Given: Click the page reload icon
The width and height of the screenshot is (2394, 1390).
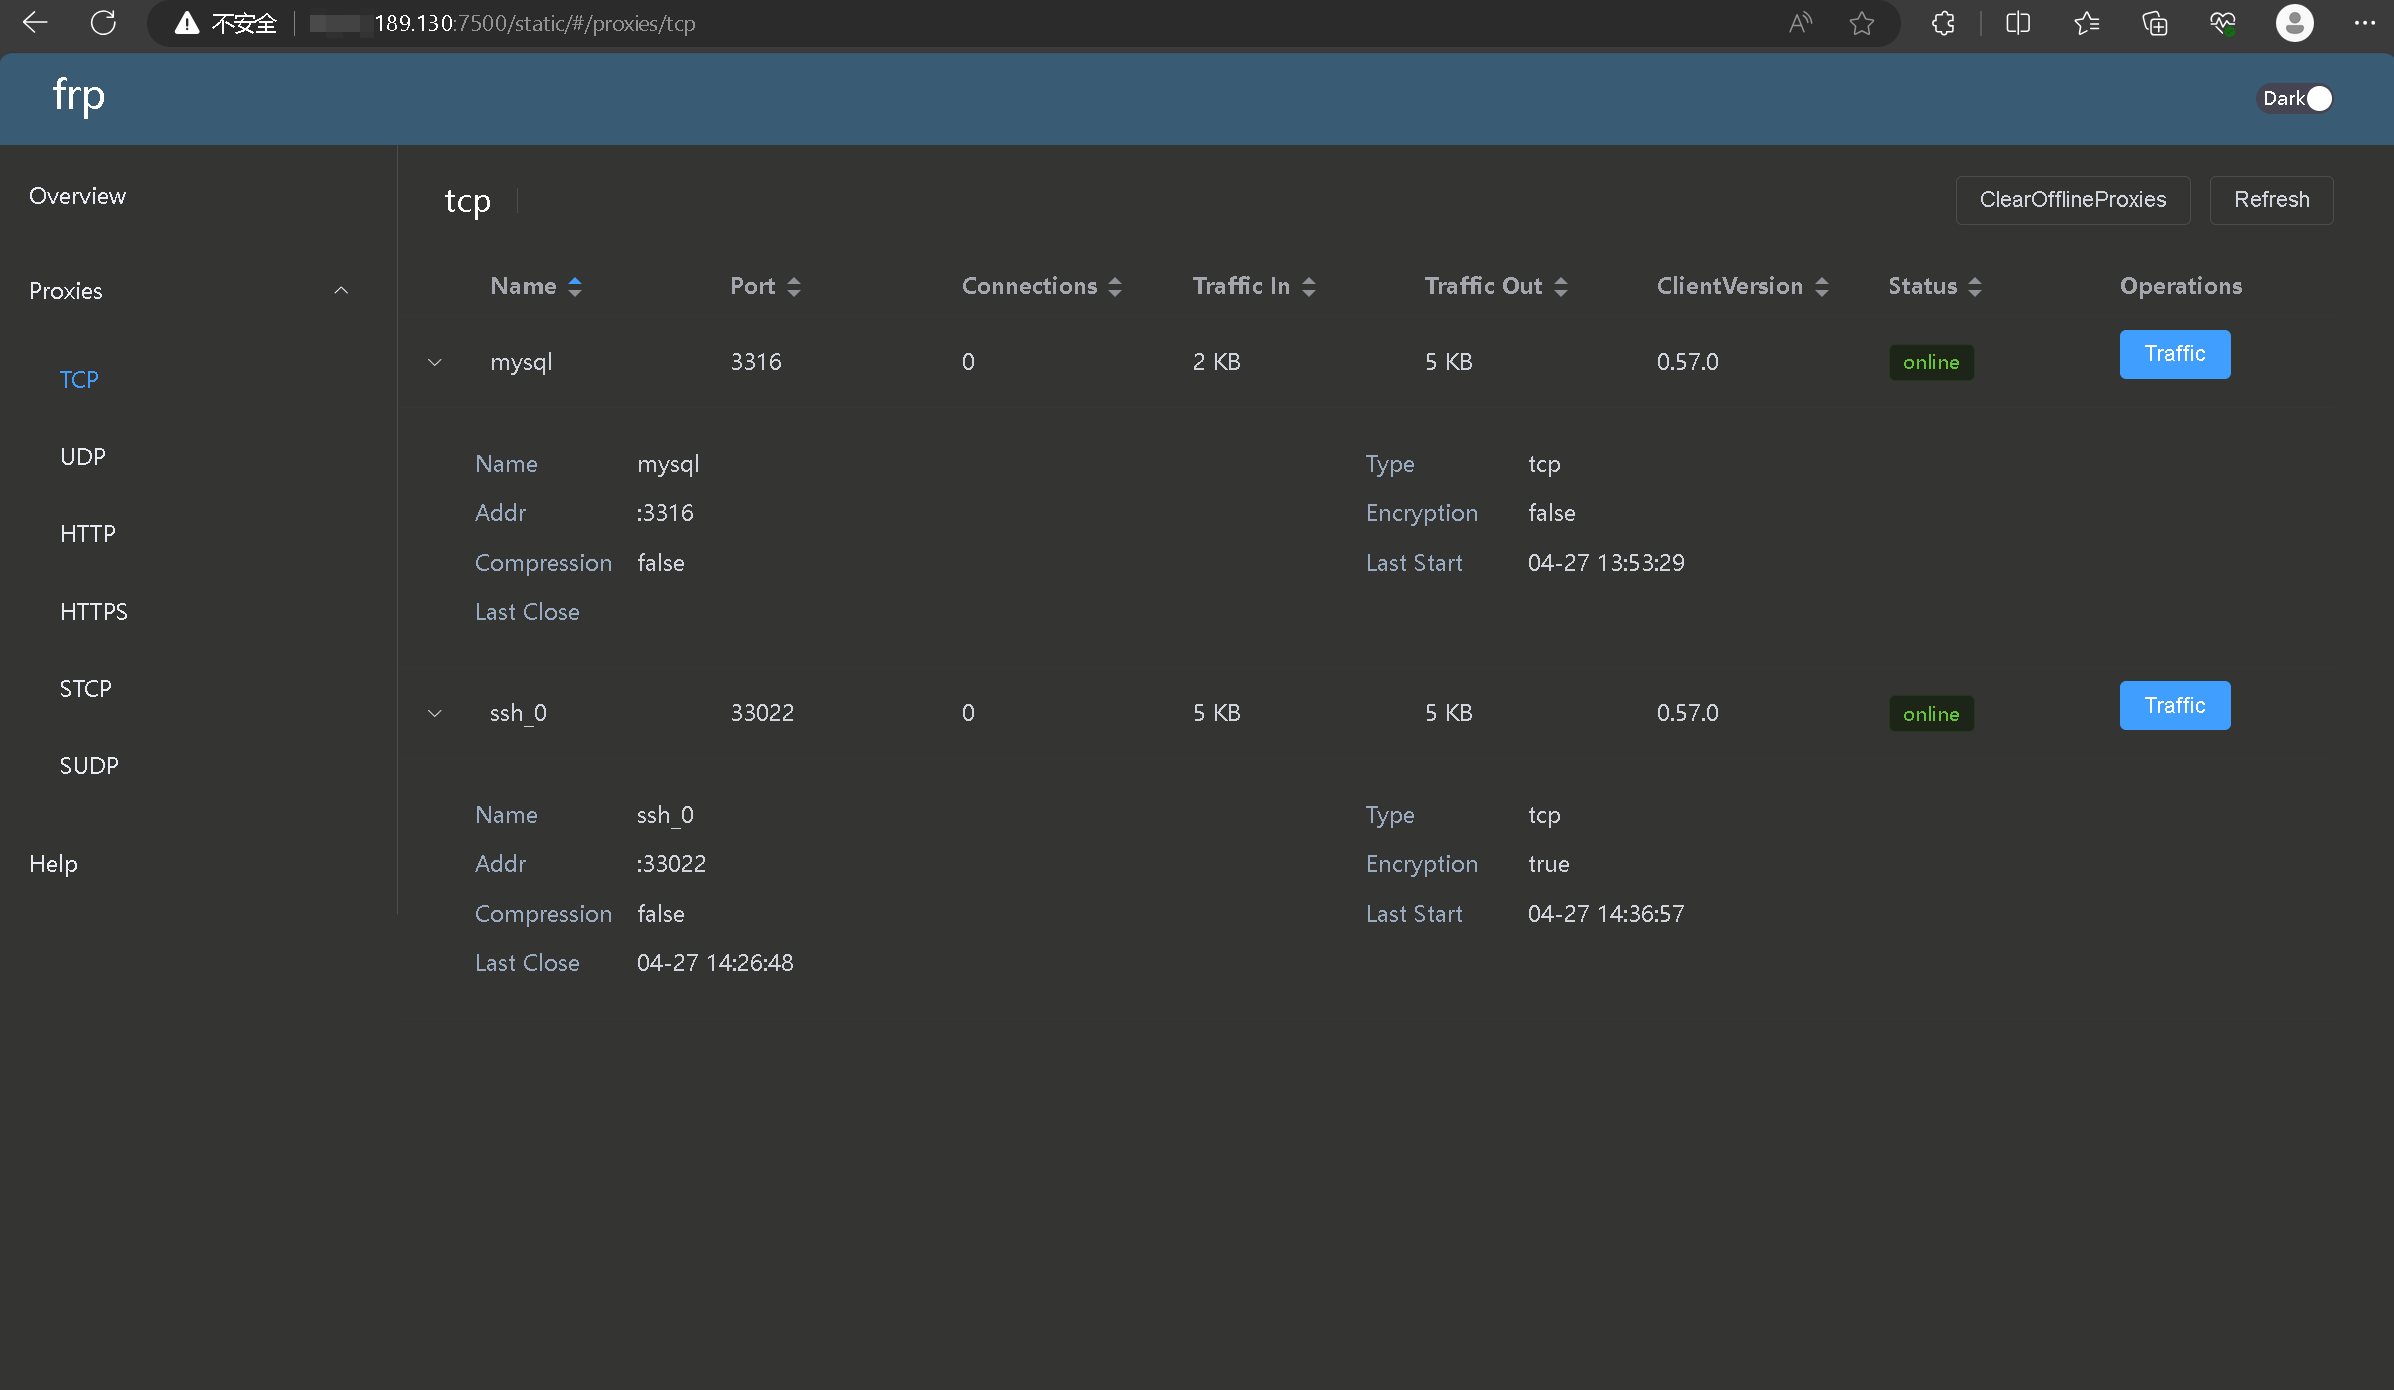Looking at the screenshot, I should tap(103, 23).
